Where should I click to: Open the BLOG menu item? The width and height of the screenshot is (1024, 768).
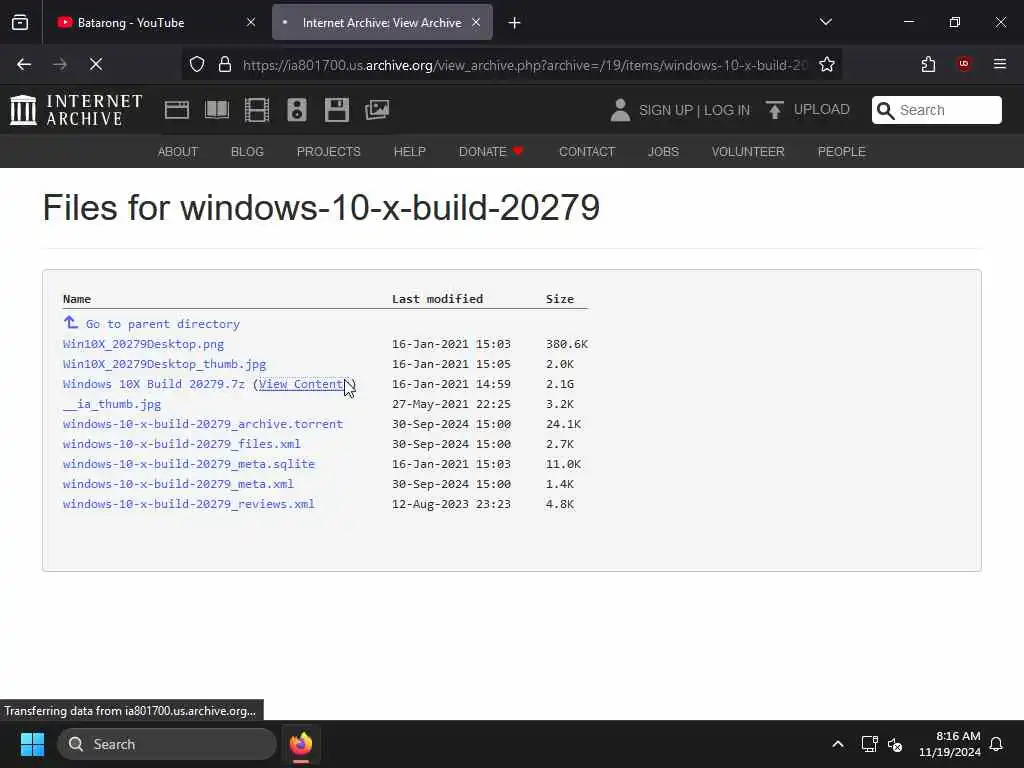[248, 152]
